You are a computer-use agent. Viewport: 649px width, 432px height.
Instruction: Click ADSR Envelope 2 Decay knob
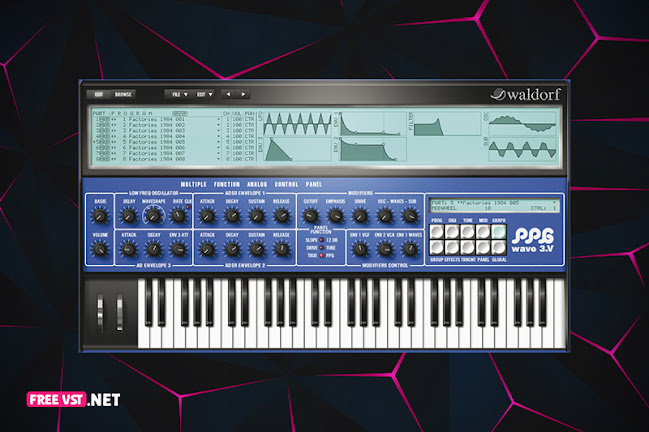pyautogui.click(x=232, y=249)
